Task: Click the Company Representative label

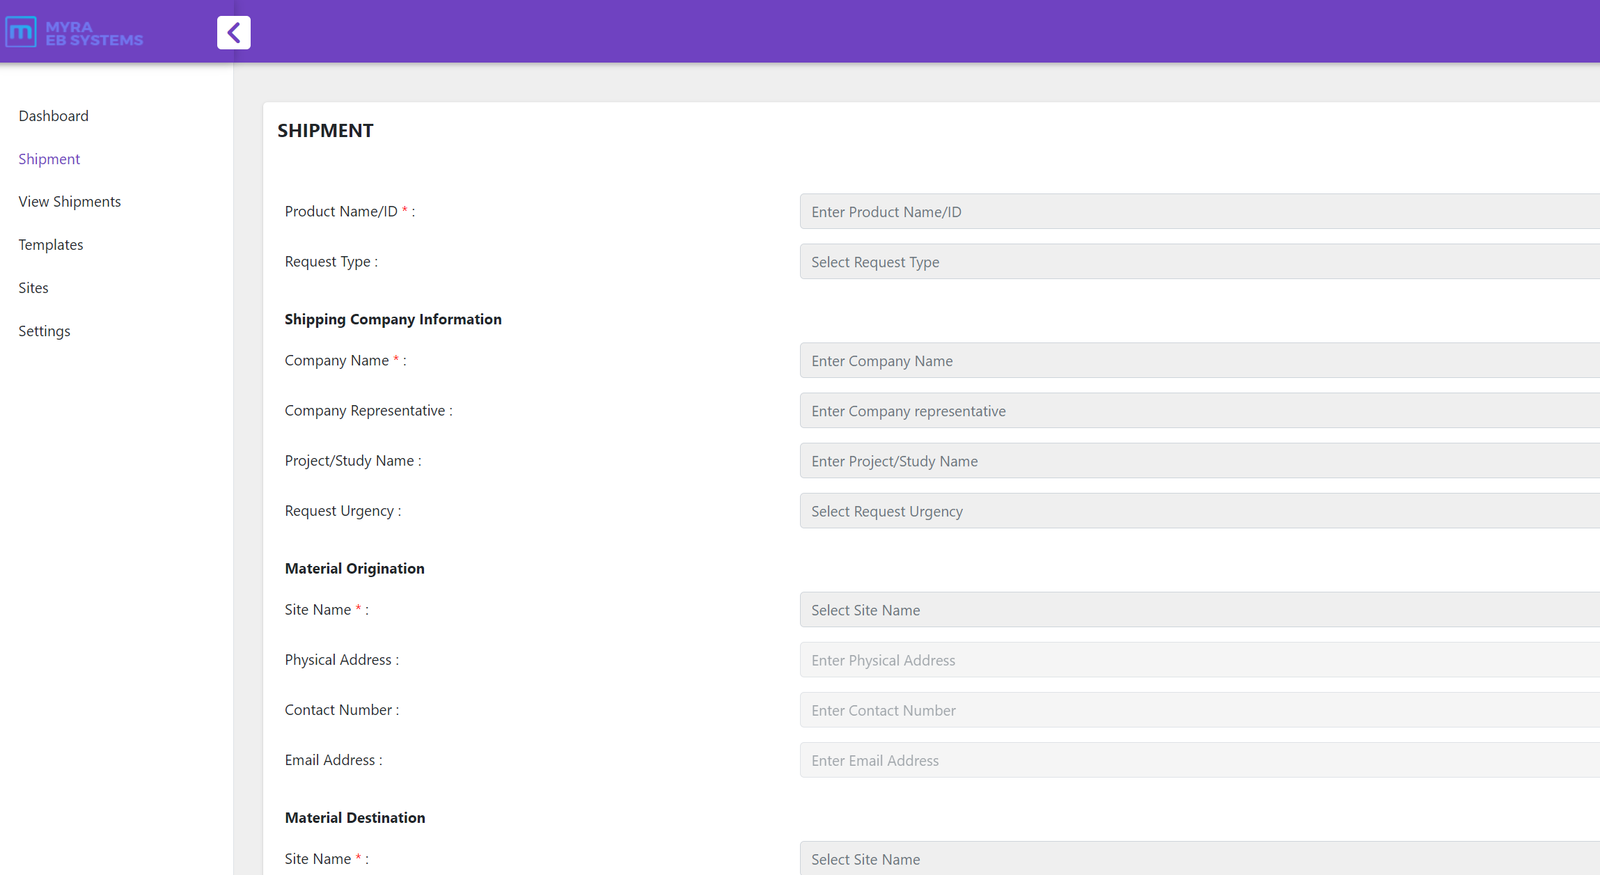Action: (x=368, y=411)
